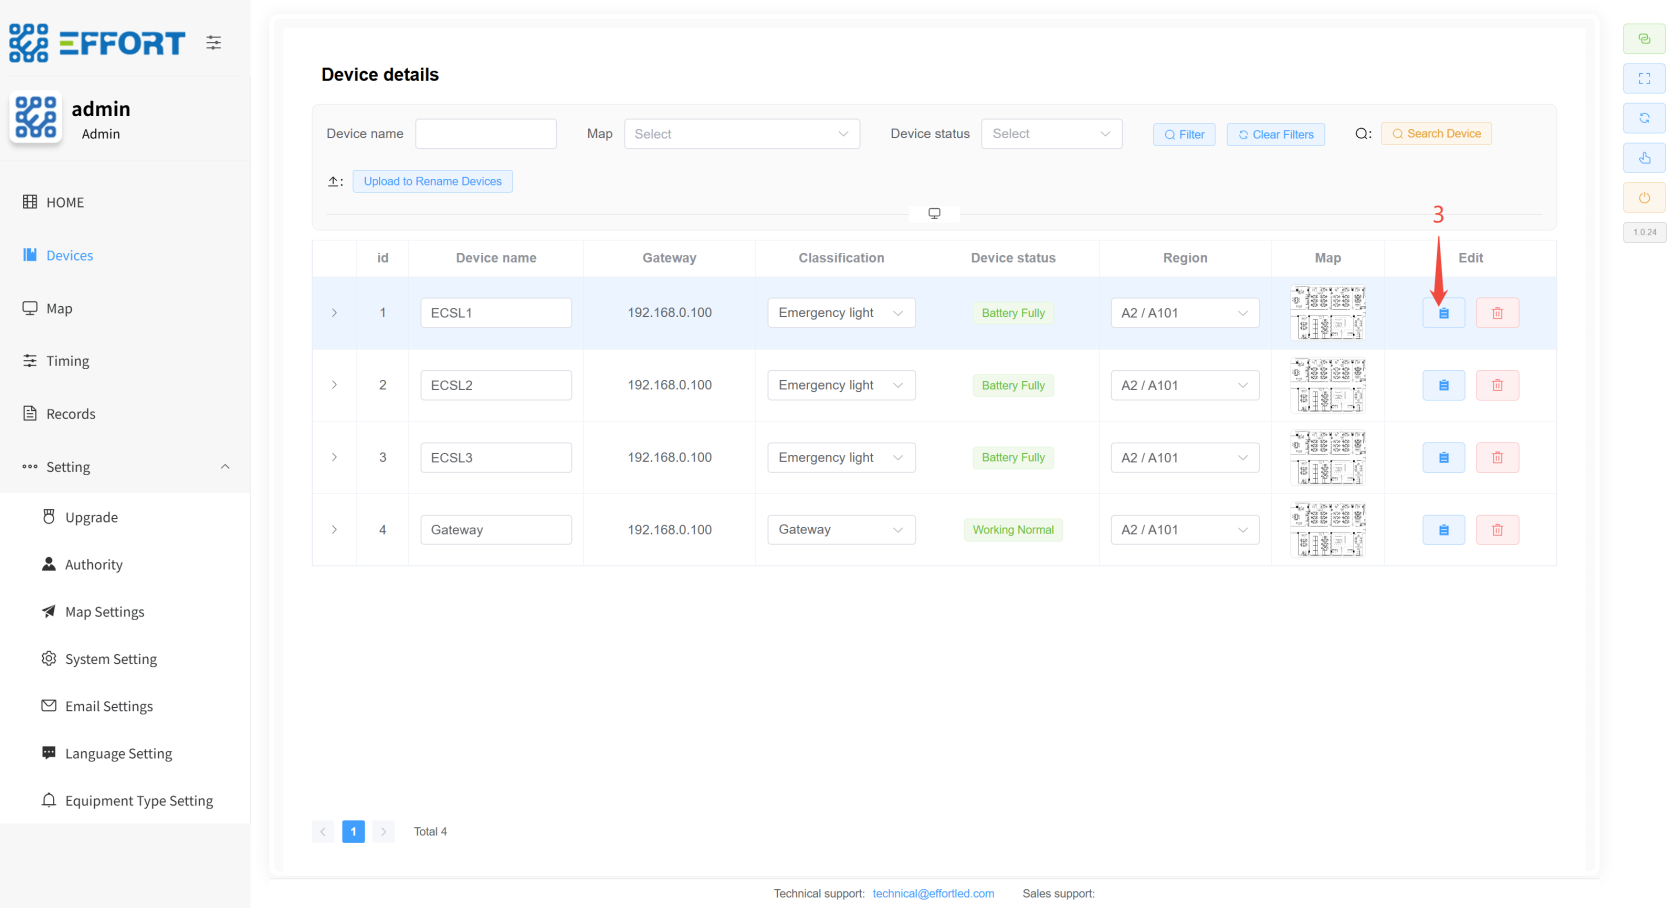Click the pointing hand icon in right toolbar
This screenshot has width=1680, height=908.
pyautogui.click(x=1644, y=158)
